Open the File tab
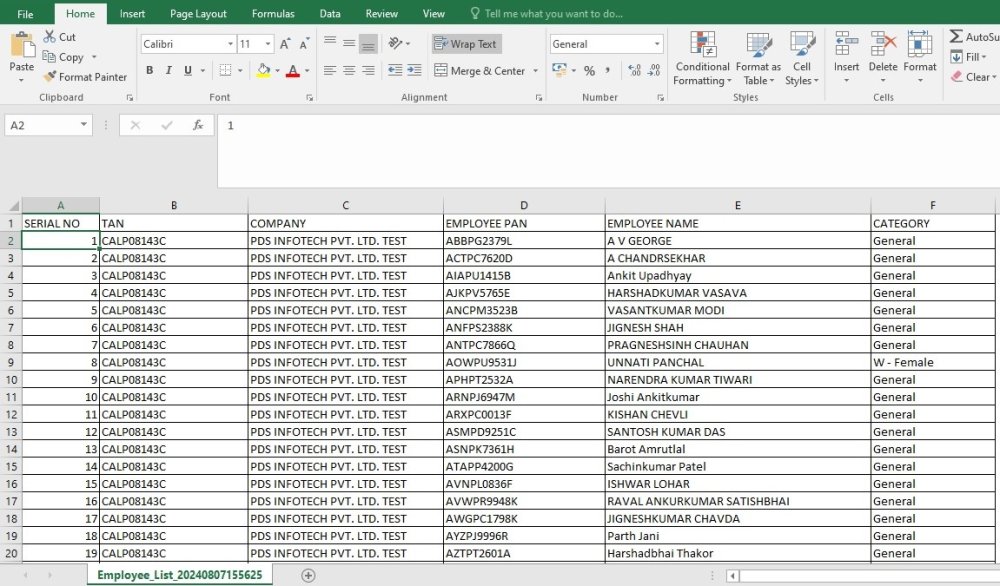The width and height of the screenshot is (1000, 586). 26,13
